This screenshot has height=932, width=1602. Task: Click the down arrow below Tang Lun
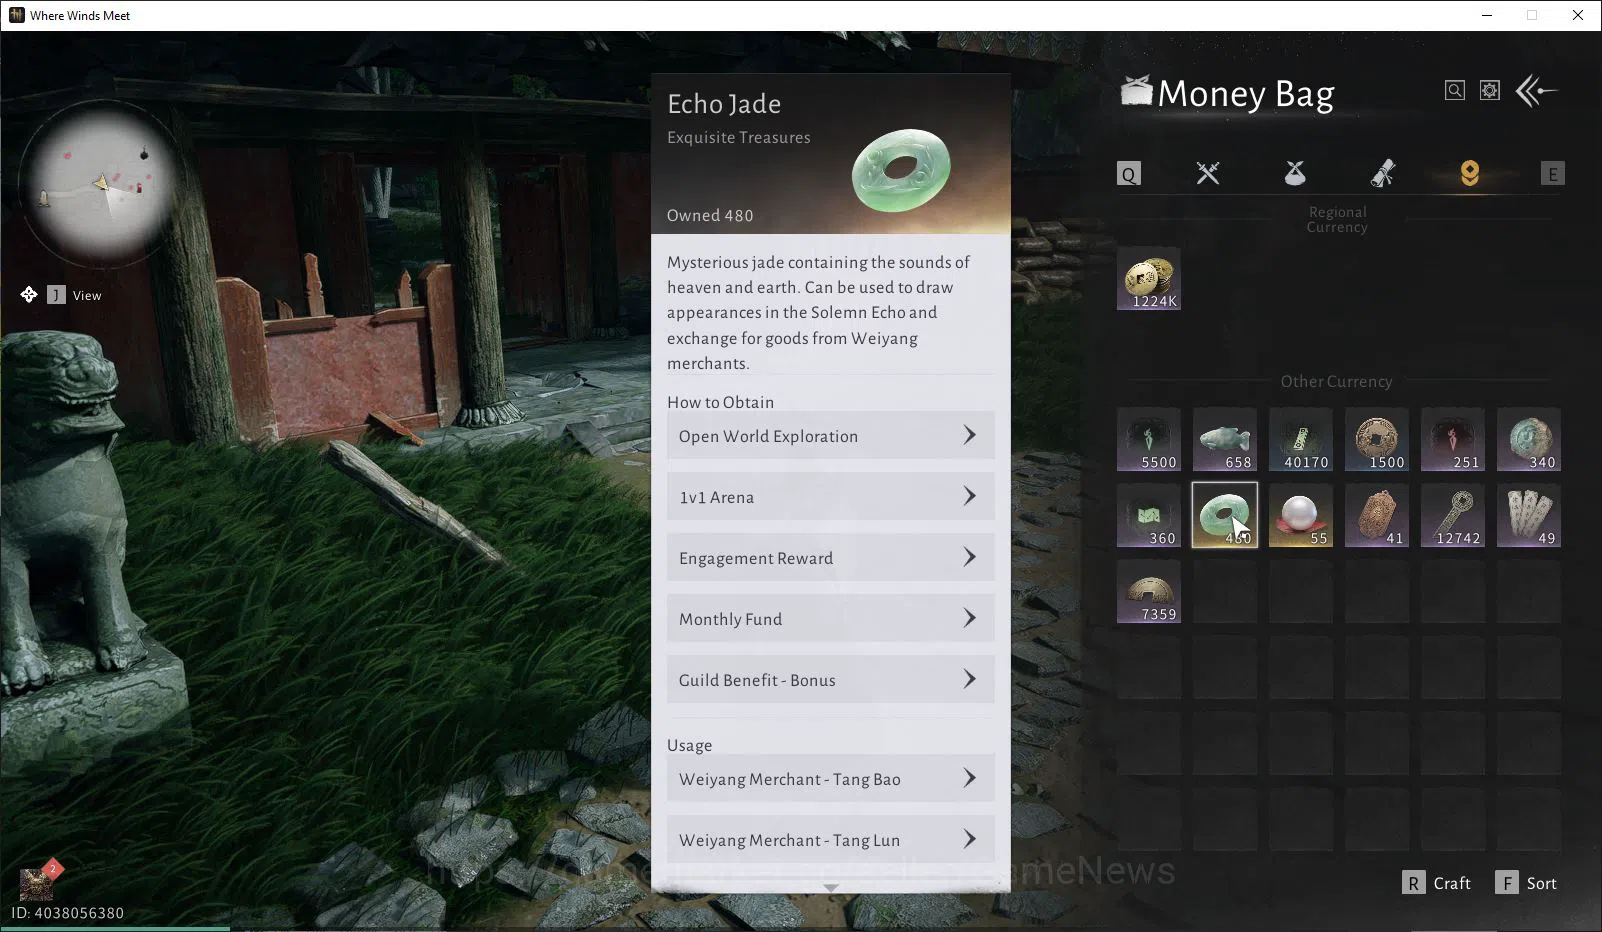830,887
